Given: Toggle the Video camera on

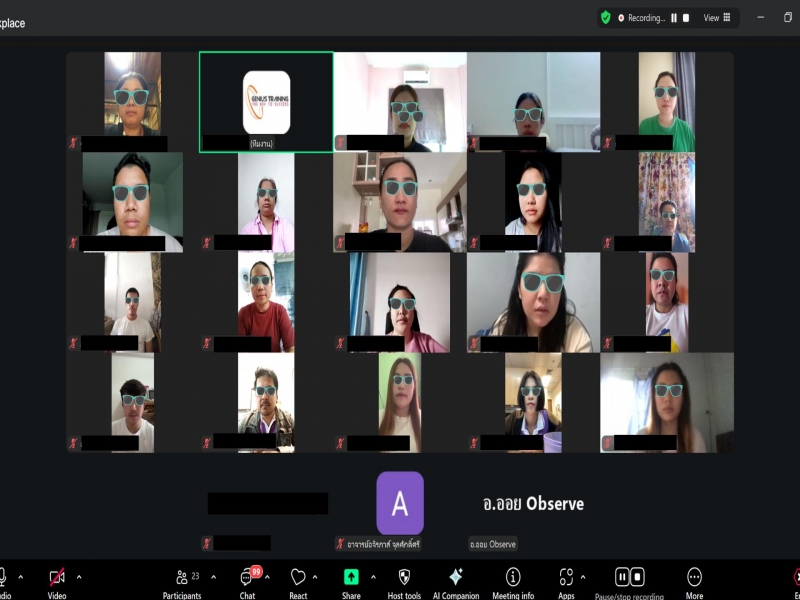Looking at the screenshot, I should 57,578.
